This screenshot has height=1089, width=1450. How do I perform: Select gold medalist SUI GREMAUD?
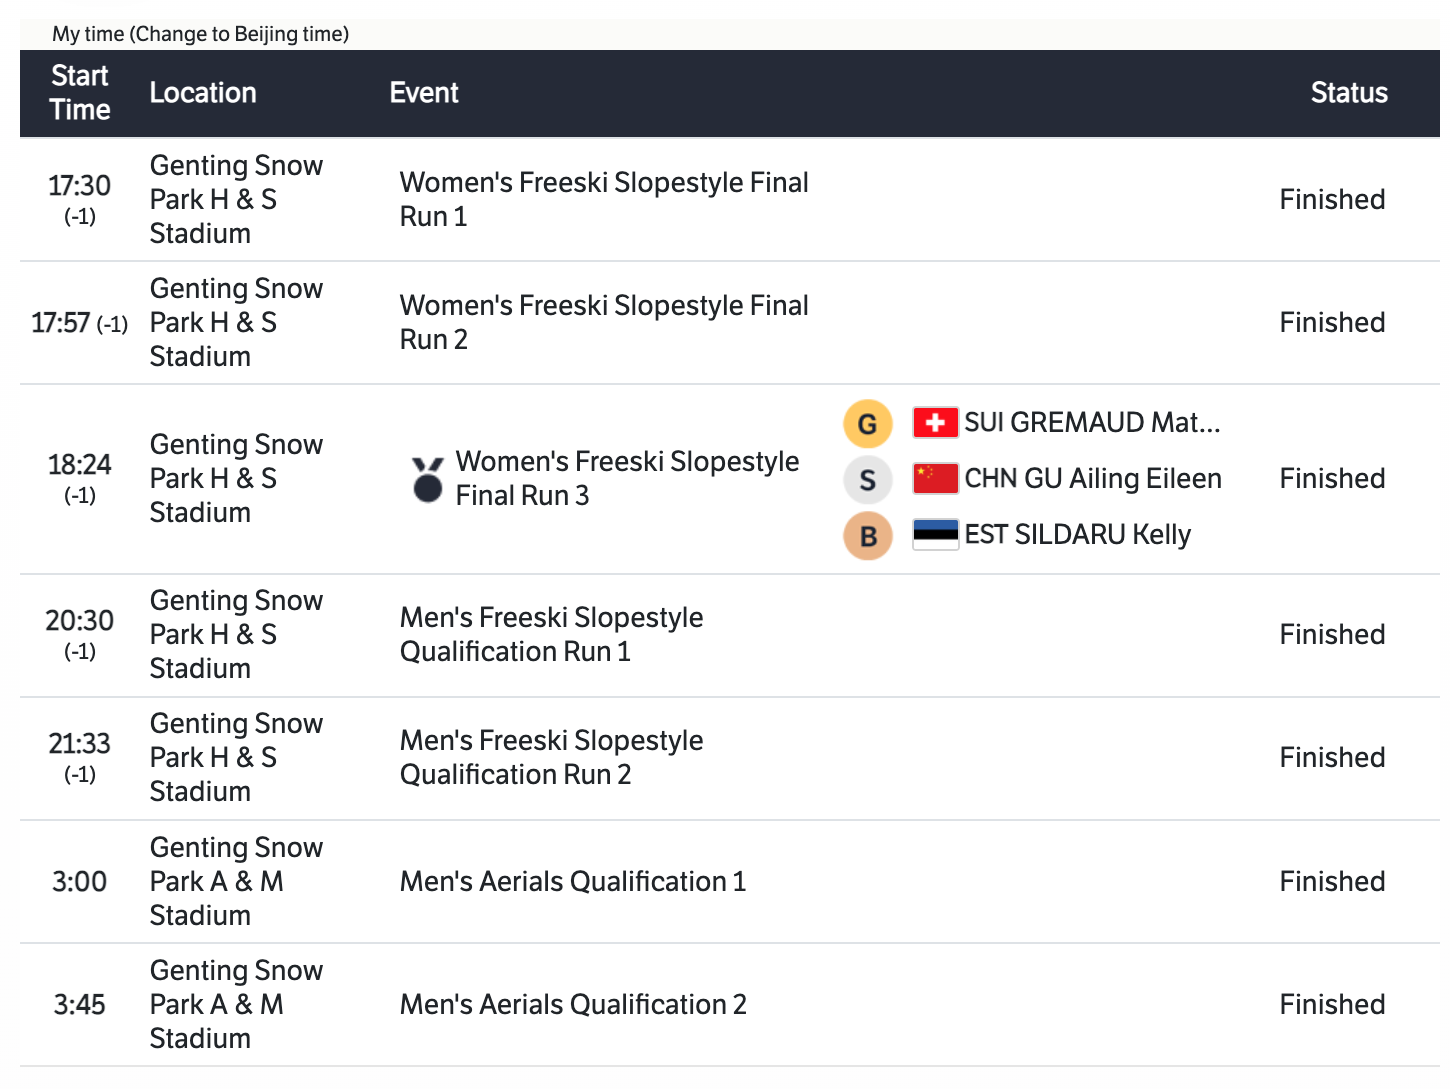coord(1092,423)
